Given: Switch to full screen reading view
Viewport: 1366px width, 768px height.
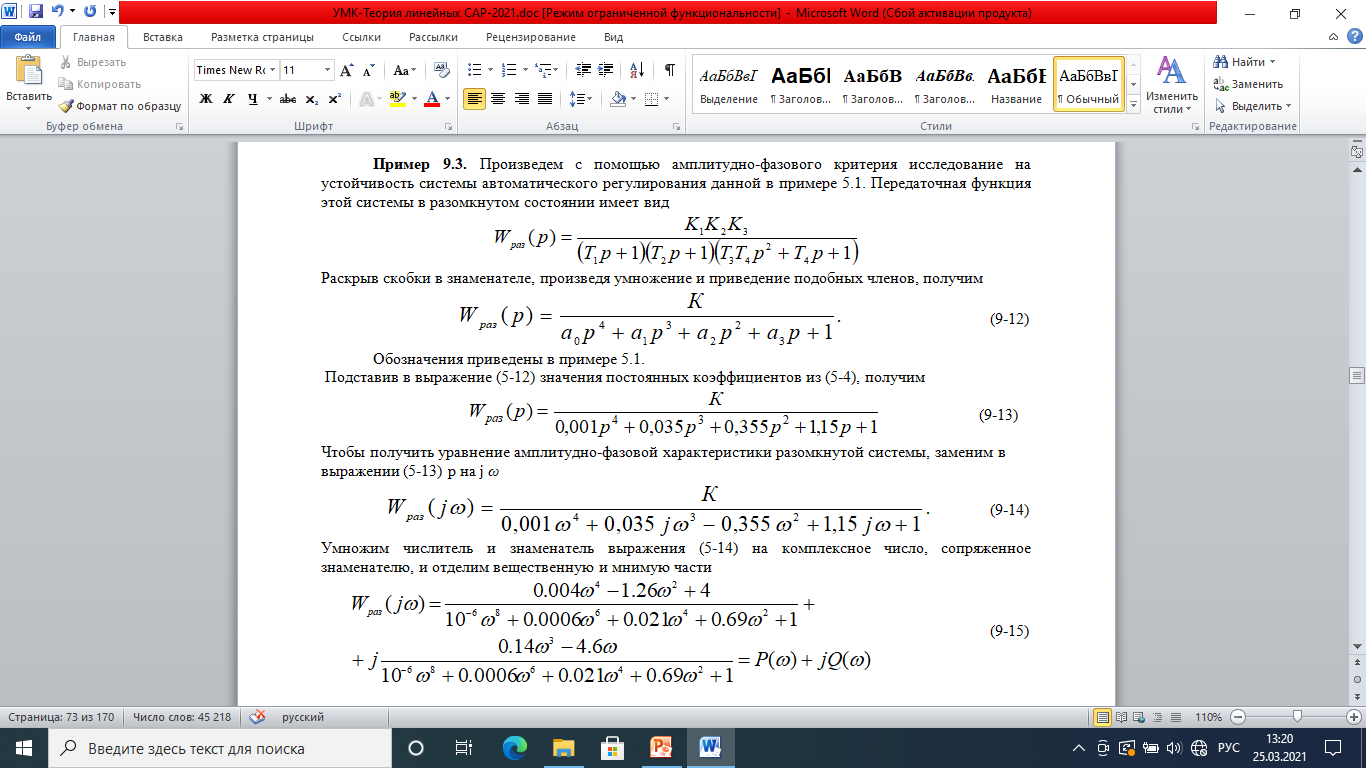Looking at the screenshot, I should click(x=1120, y=717).
